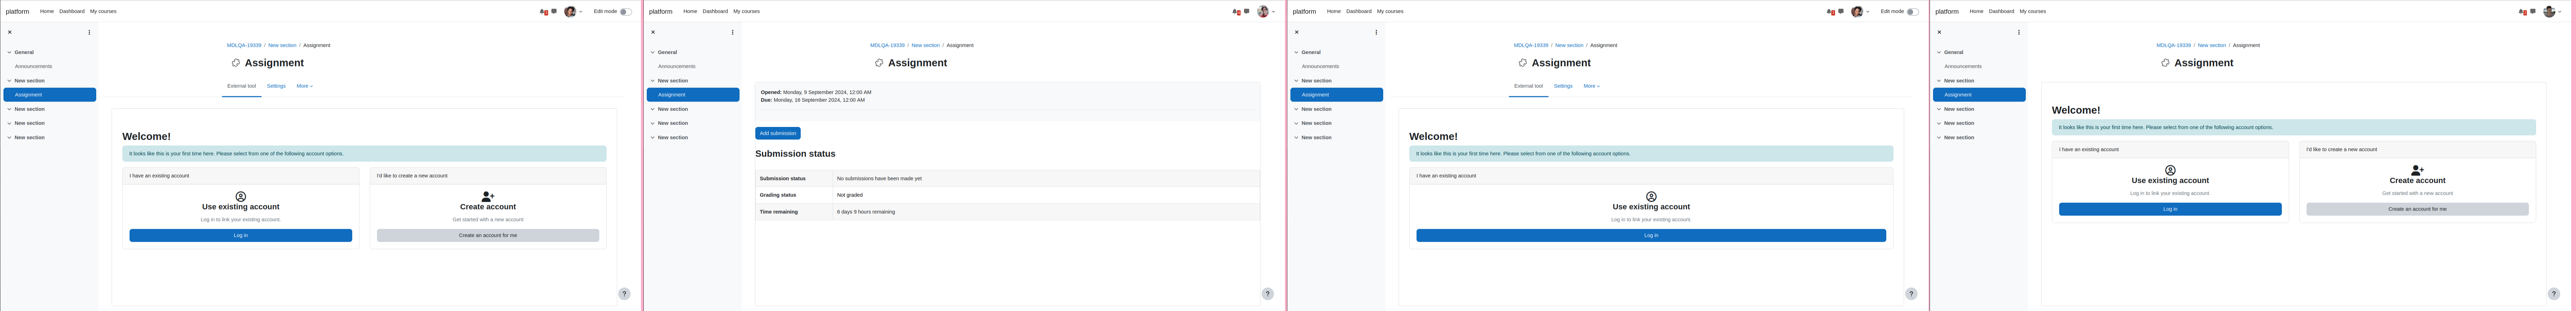Select highlighted Assignment item in fourth window's sidebar
Image resolution: width=2576 pixels, height=311 pixels.
tap(1979, 95)
